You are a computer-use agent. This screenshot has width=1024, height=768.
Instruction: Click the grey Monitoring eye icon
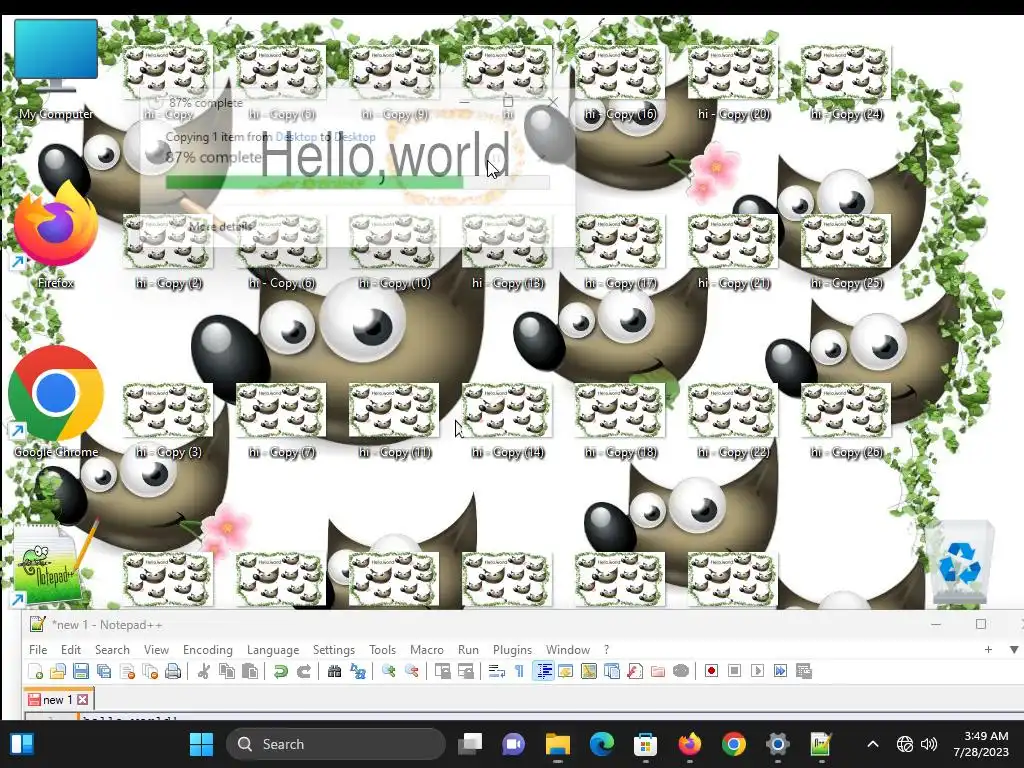(681, 671)
